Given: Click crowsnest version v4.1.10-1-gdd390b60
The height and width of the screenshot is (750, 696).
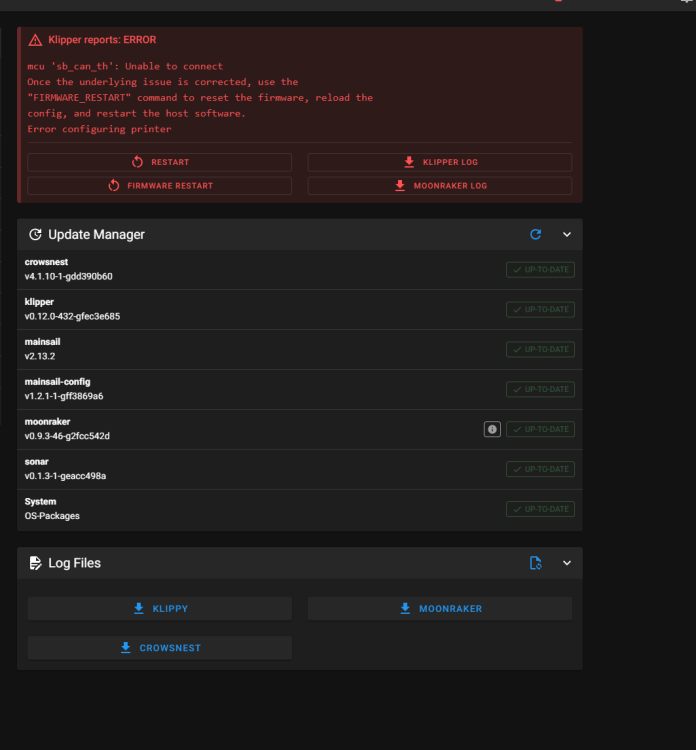Looking at the screenshot, I should pyautogui.click(x=68, y=276).
